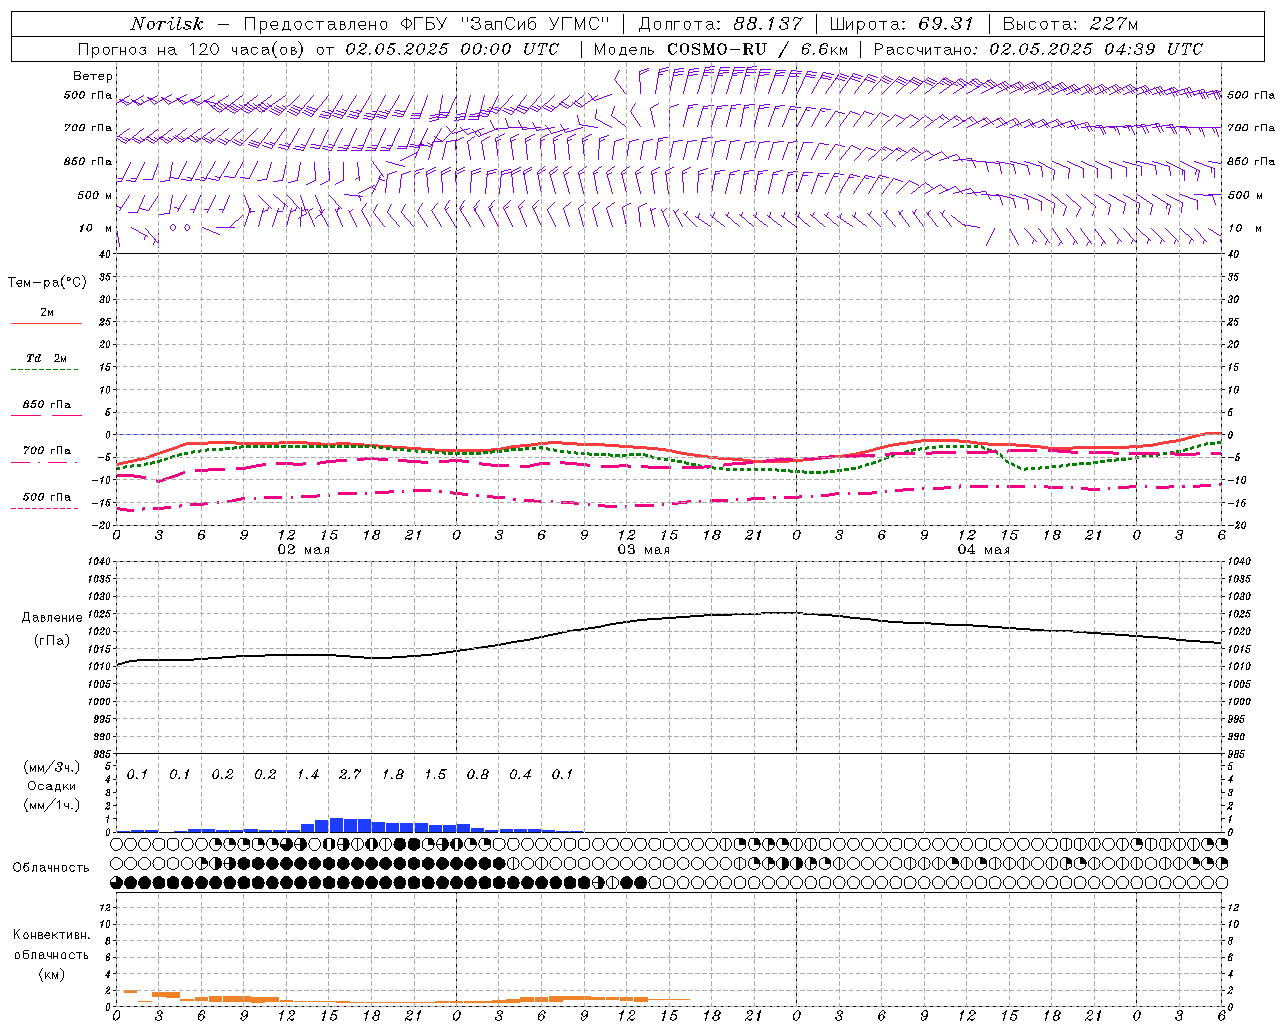Screen dimensions: 1280x1024
Task: Click the '500 гПа' temperature legend entry
Action: click(x=47, y=496)
